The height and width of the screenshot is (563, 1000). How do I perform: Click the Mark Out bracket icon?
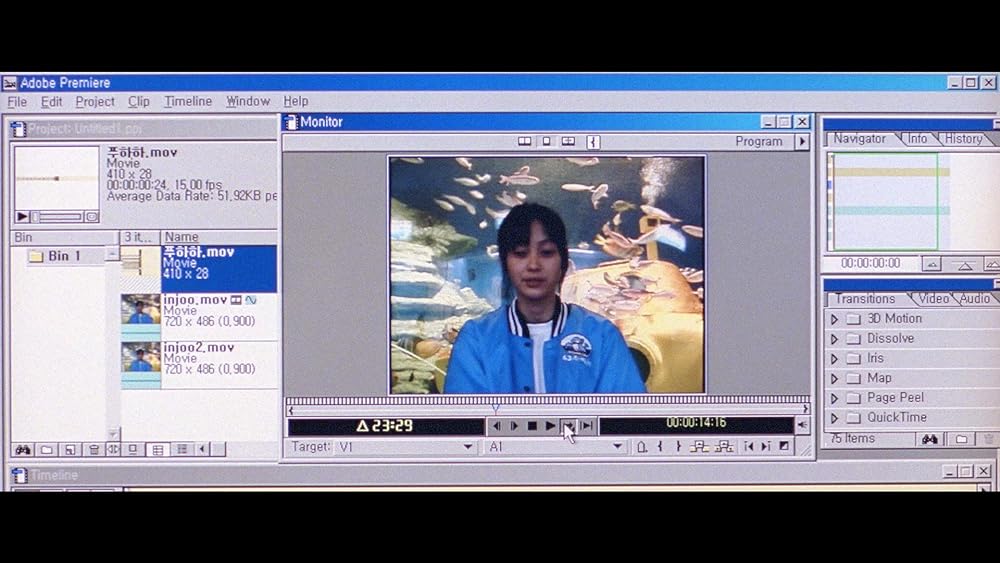pos(677,447)
